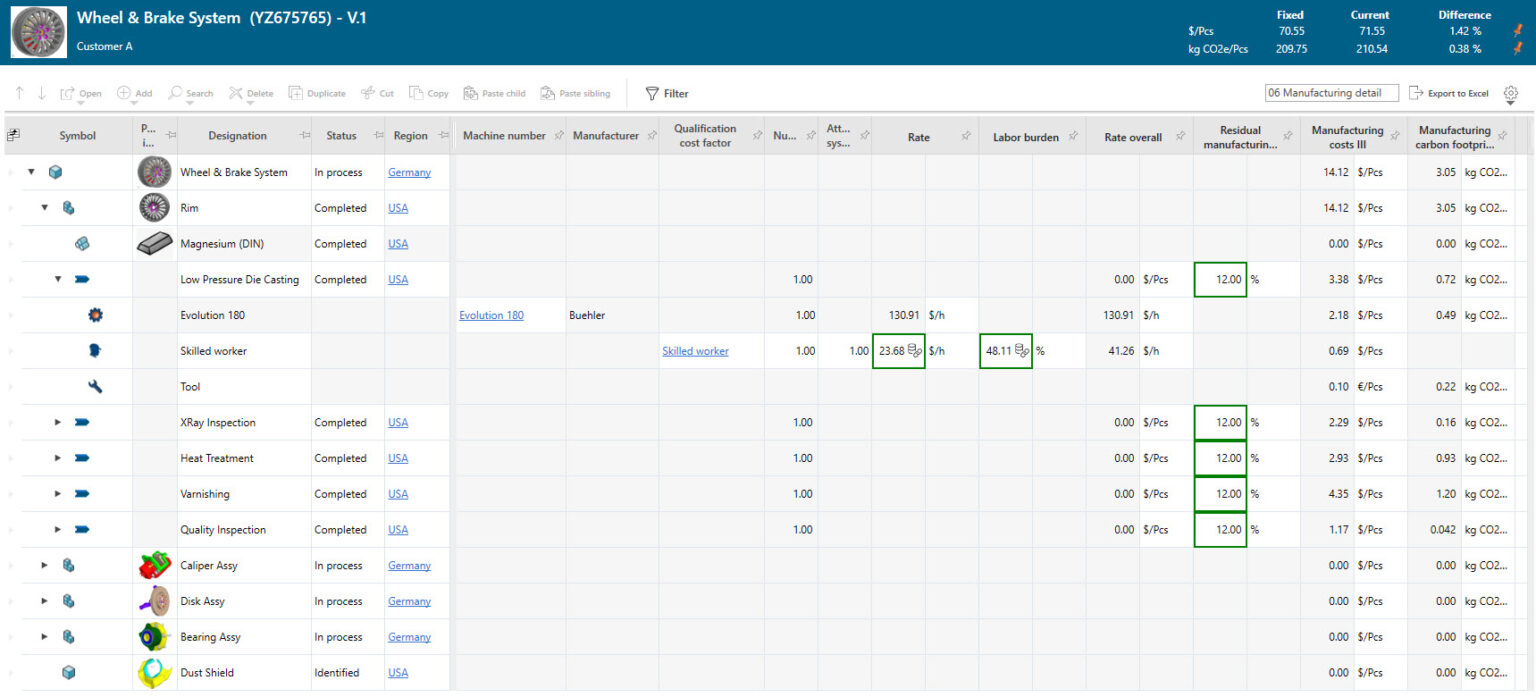The width and height of the screenshot is (1536, 697).
Task: Click the Duplicate icon in the toolbar
Action: click(294, 92)
